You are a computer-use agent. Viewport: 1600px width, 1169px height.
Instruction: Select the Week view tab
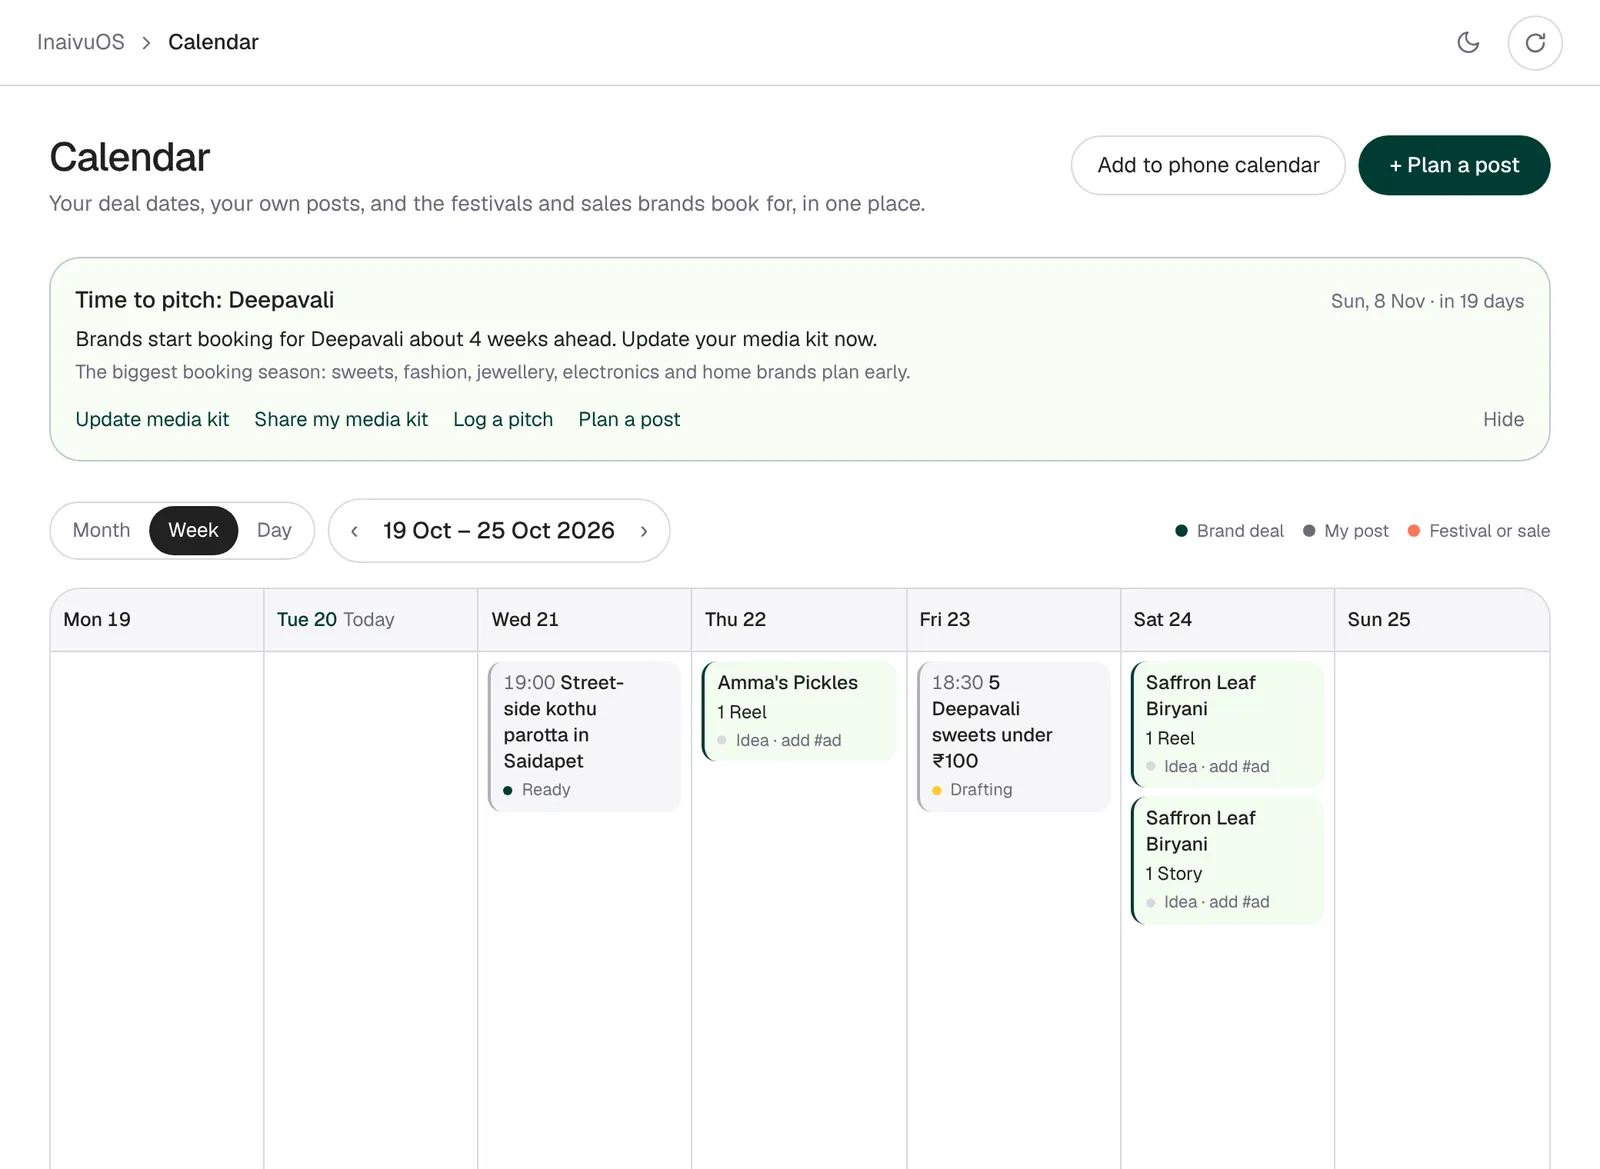[193, 530]
